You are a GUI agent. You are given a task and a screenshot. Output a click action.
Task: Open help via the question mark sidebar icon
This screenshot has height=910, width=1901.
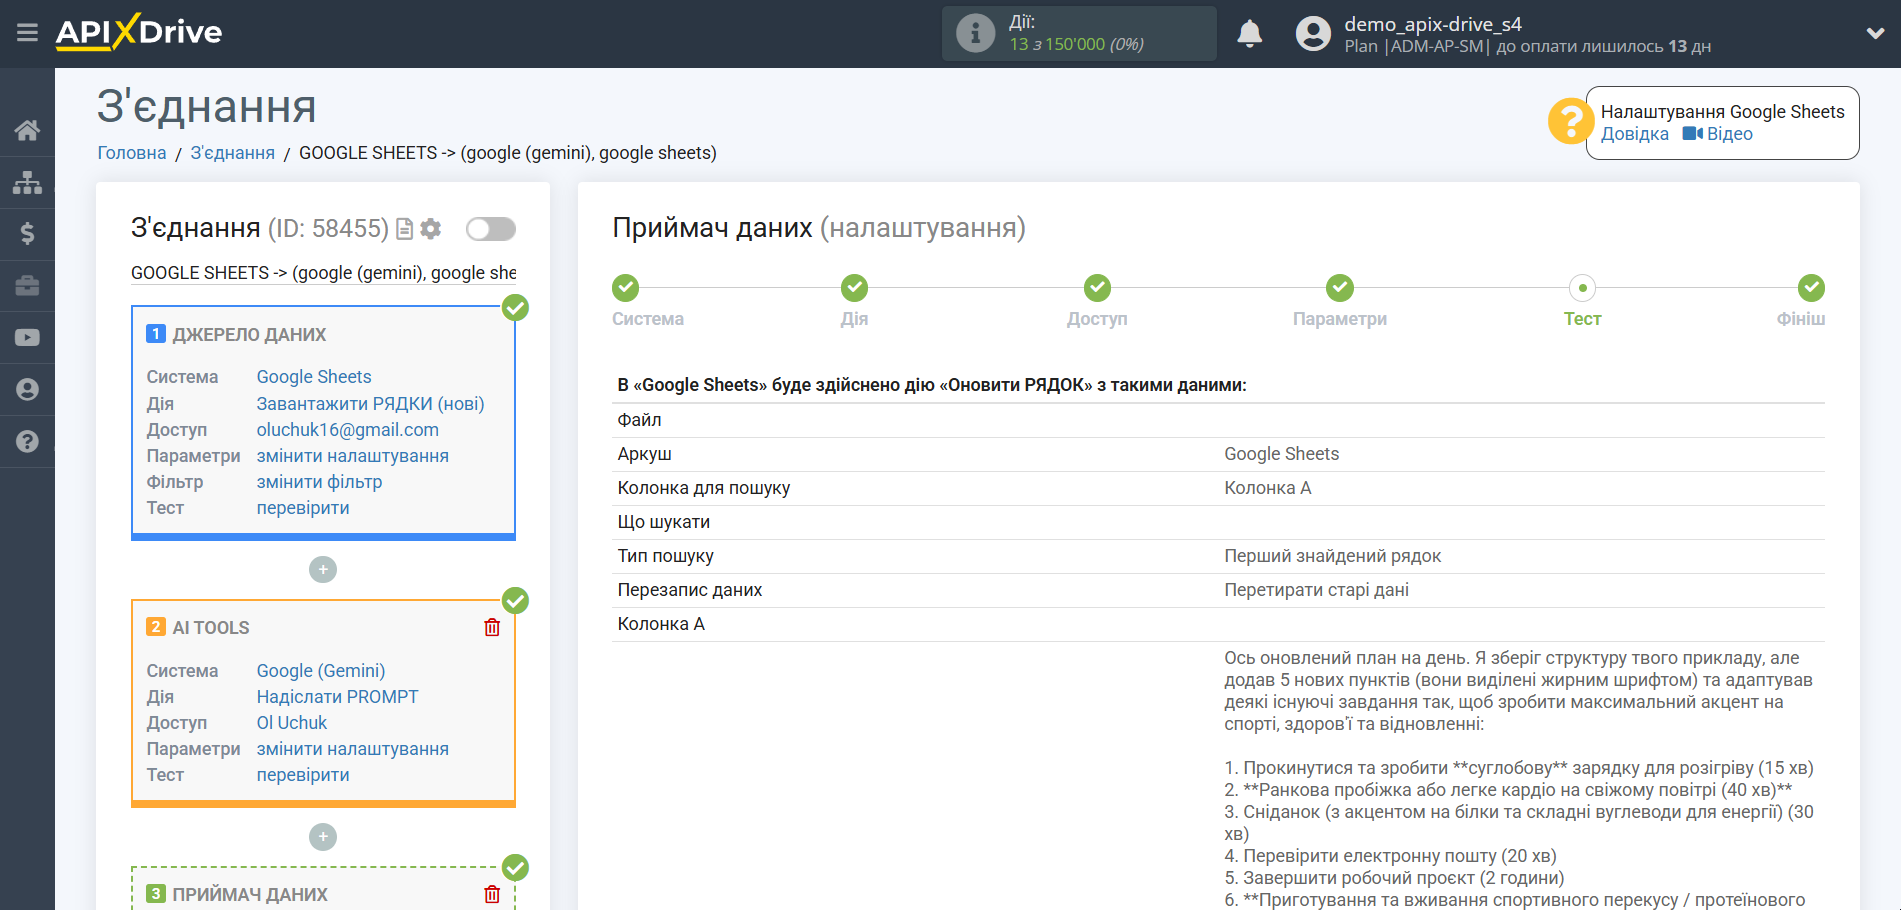(27, 441)
